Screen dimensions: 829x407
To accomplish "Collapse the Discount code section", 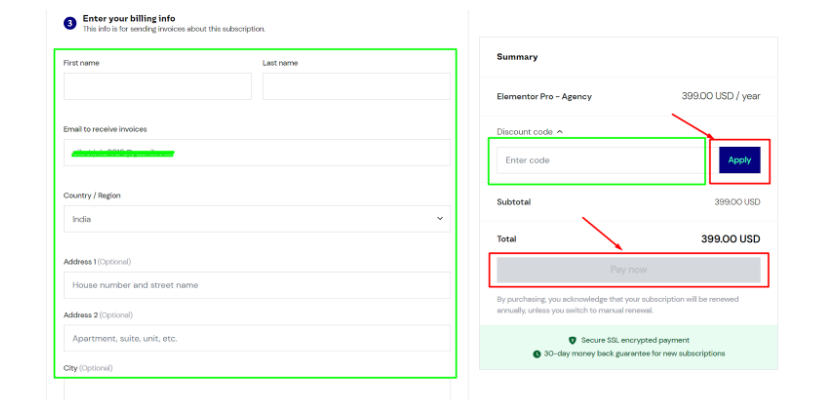I will click(x=530, y=132).
